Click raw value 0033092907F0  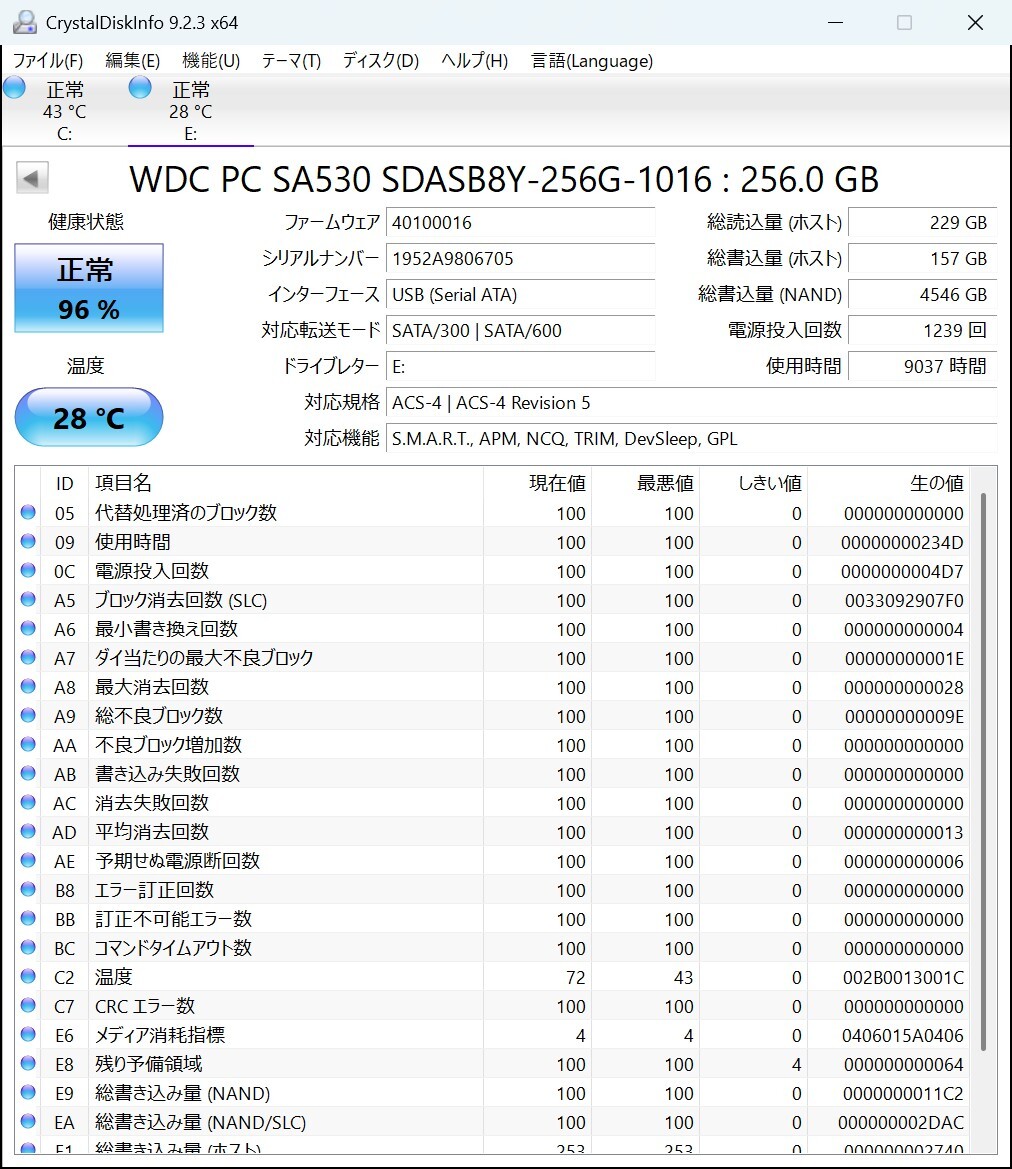[x=904, y=601]
